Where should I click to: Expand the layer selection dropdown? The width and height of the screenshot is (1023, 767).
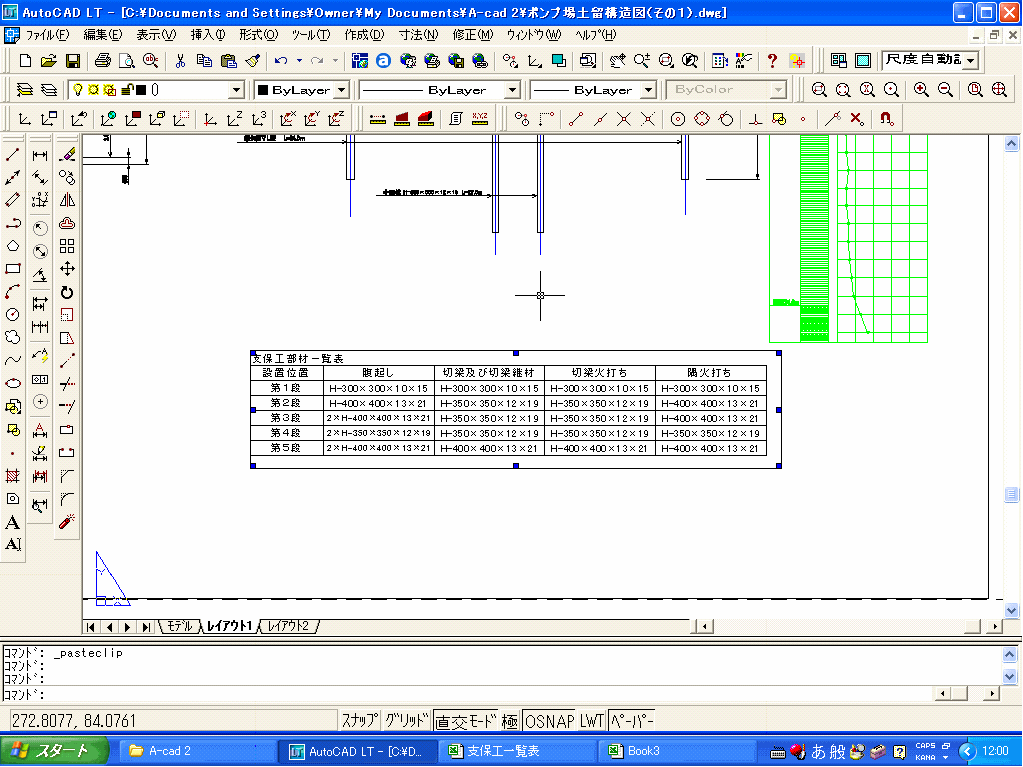[236, 90]
